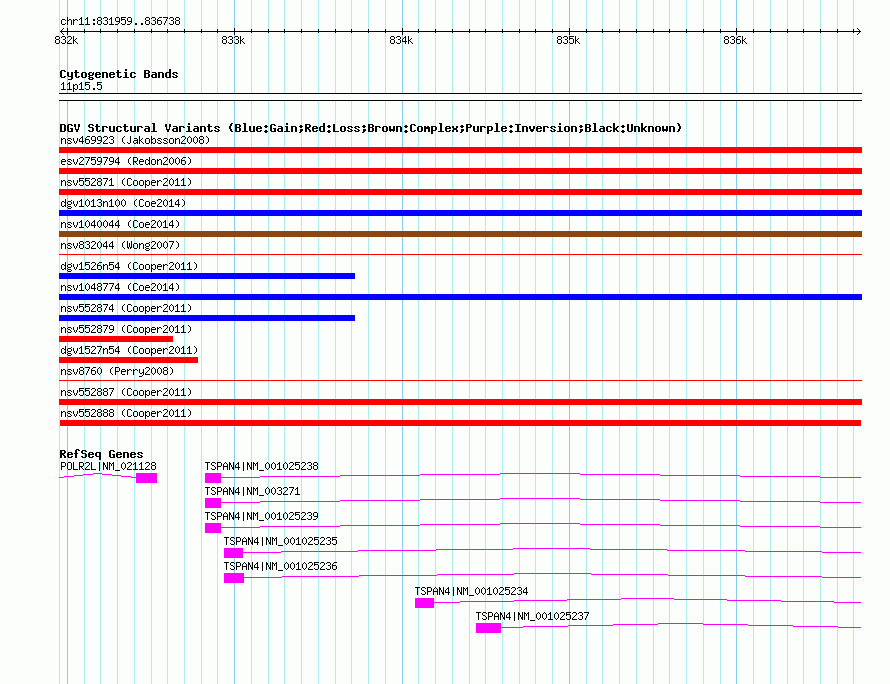Open the TSPAN4|NM_001025239 gene label
This screenshot has width=890, height=684.
[262, 516]
